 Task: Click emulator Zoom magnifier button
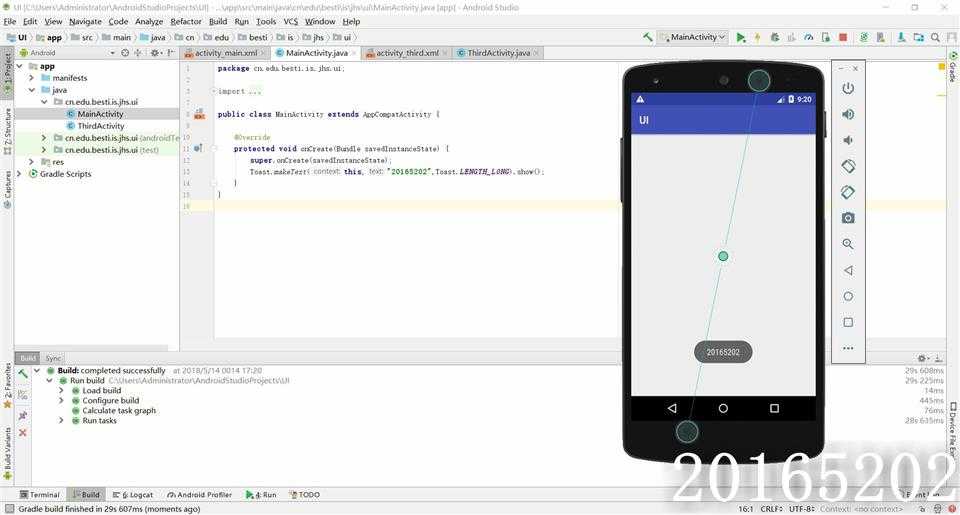(x=848, y=244)
